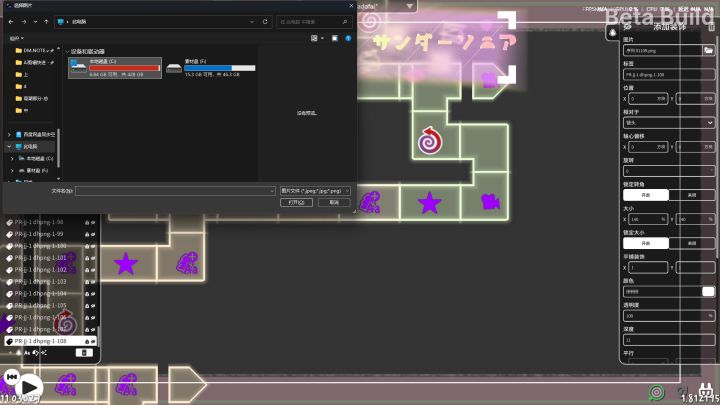Viewport: 720px width, 405px height.
Task: Click the up-directory arrow in file dialog
Action: pyautogui.click(x=46, y=22)
